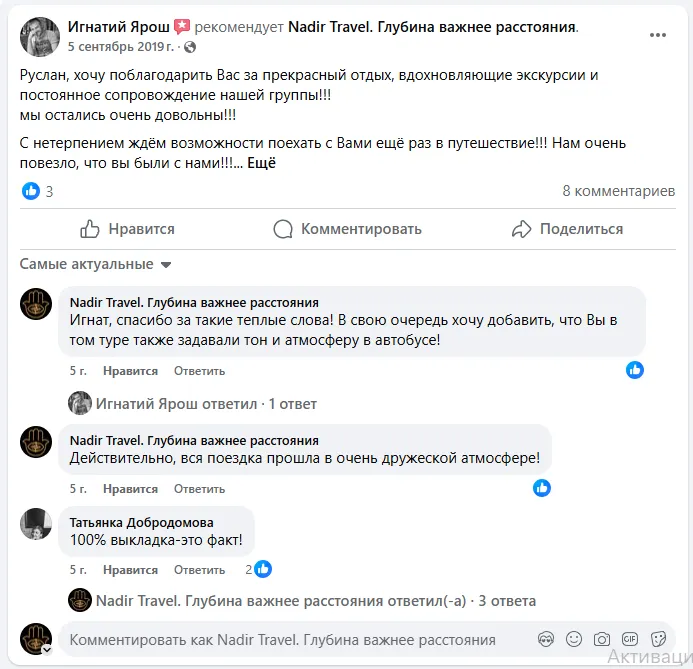Image resolution: width=693 pixels, height=669 pixels.
Task: Toggle Нравится on Татьянка Добродомова's comment
Action: (130, 570)
